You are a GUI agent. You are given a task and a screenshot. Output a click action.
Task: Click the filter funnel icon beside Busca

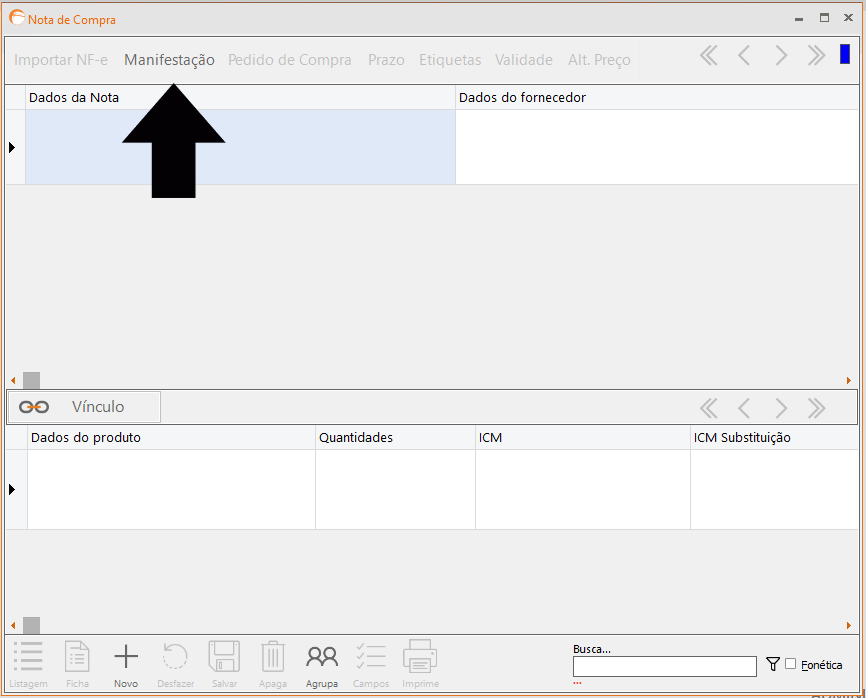(x=773, y=664)
